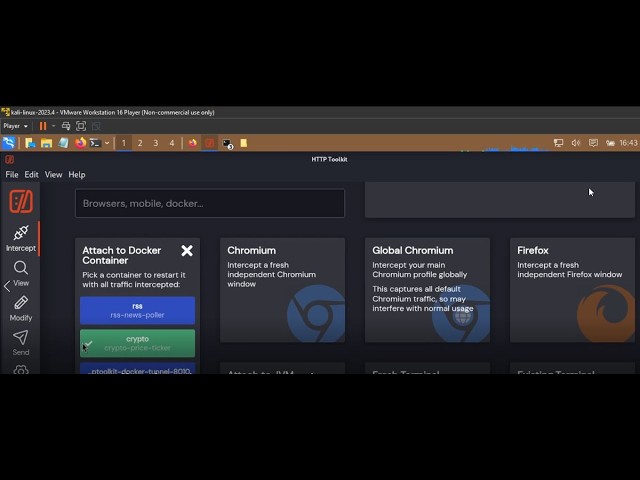Launch terminal emulator from Kali panel
The width and height of the screenshot is (640, 480).
pos(96,143)
